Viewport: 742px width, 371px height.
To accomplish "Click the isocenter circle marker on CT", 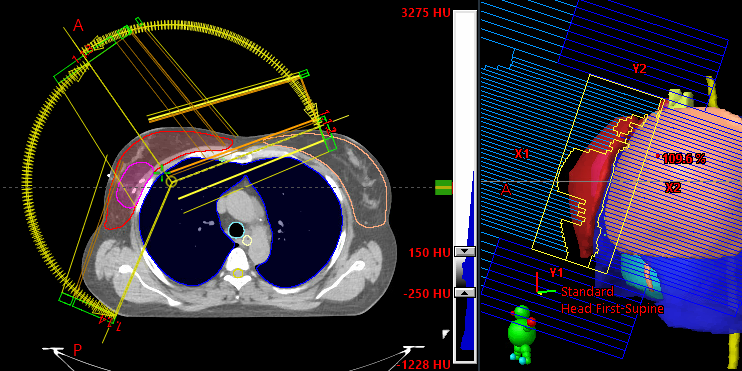I will pos(171,181).
